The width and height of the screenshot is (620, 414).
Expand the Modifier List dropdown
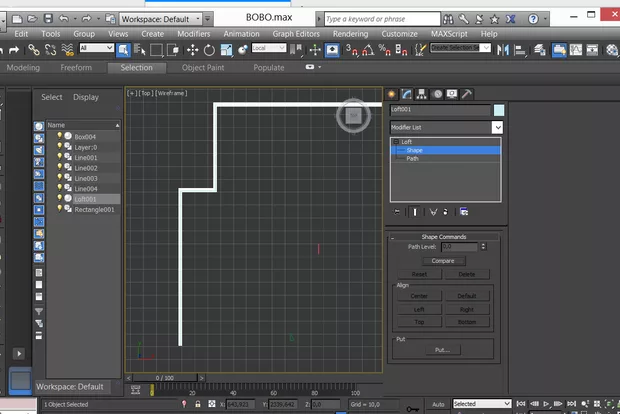click(x=497, y=128)
